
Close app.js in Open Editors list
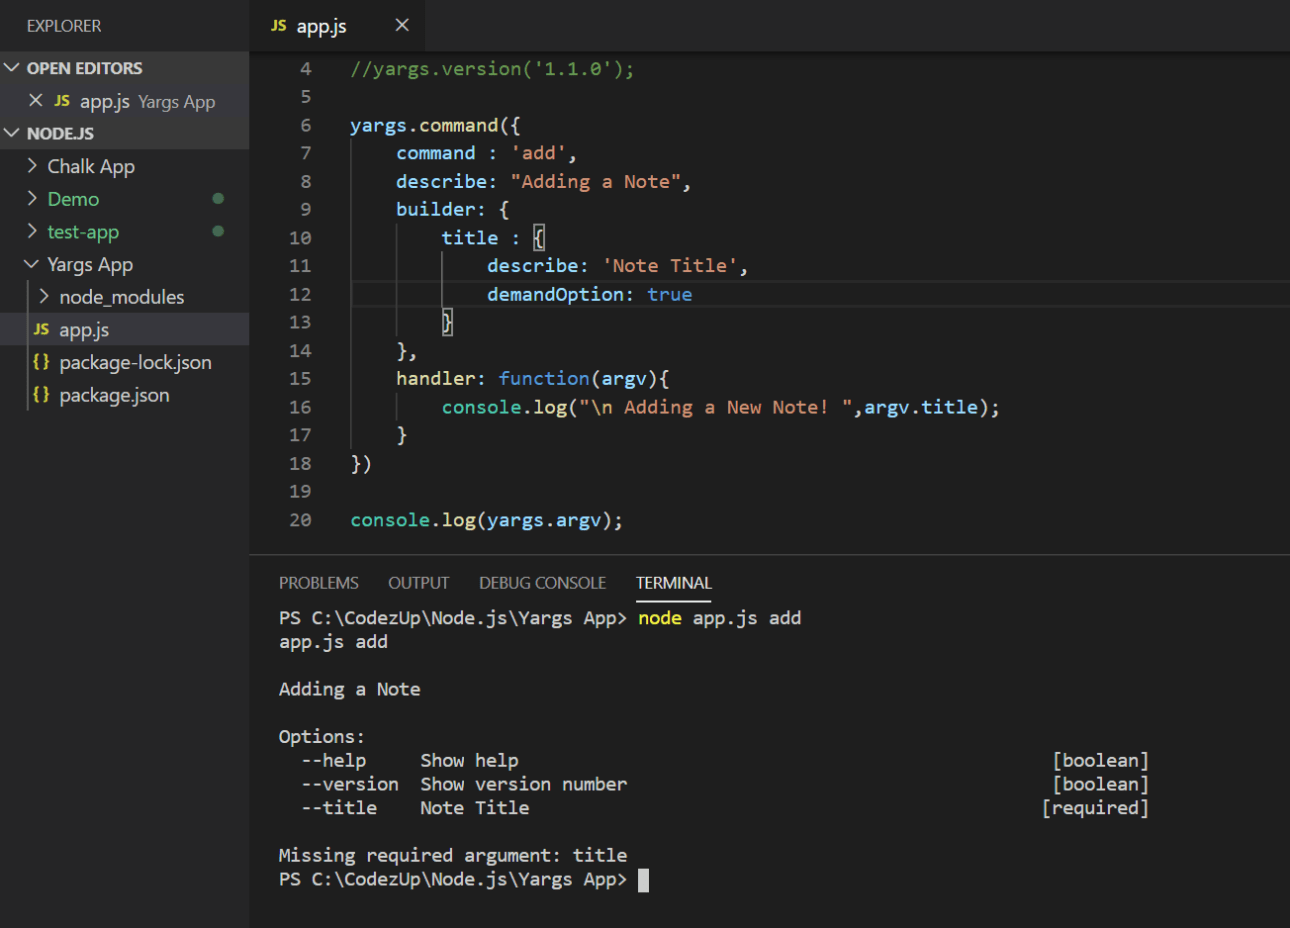pyautogui.click(x=36, y=100)
